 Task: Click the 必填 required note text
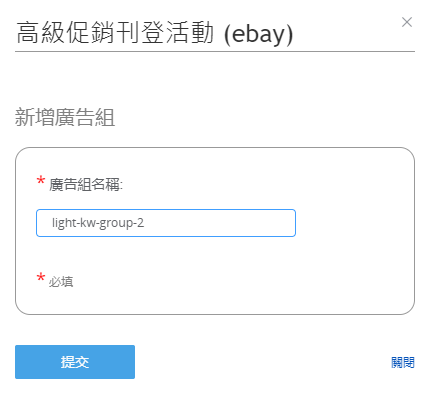(x=61, y=282)
